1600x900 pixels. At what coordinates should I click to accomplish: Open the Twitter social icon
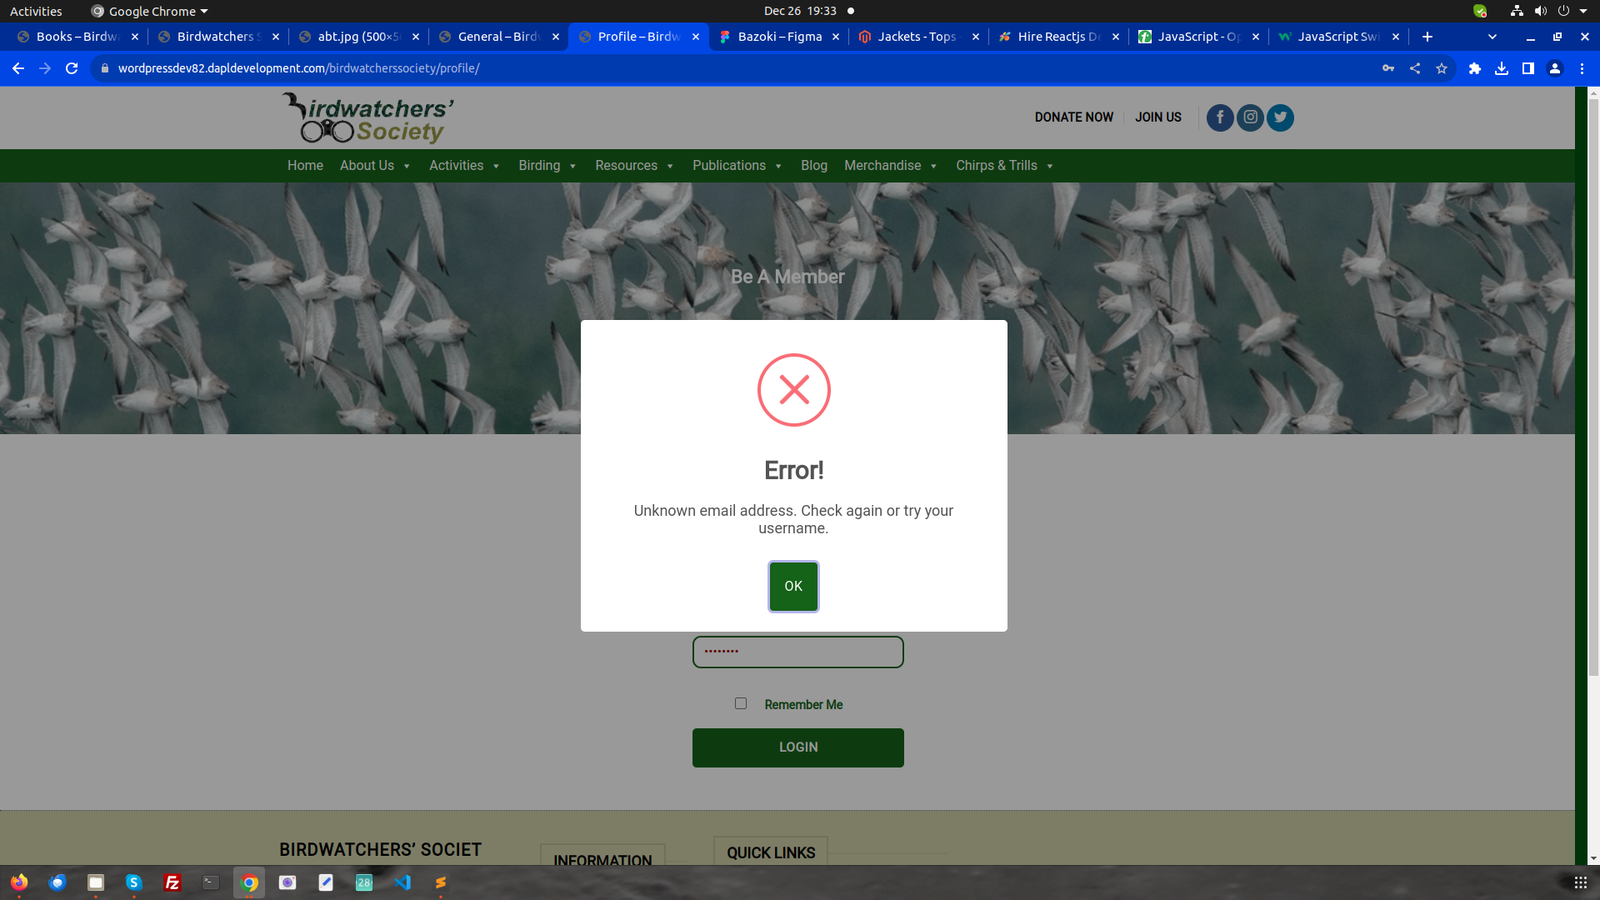(x=1280, y=118)
